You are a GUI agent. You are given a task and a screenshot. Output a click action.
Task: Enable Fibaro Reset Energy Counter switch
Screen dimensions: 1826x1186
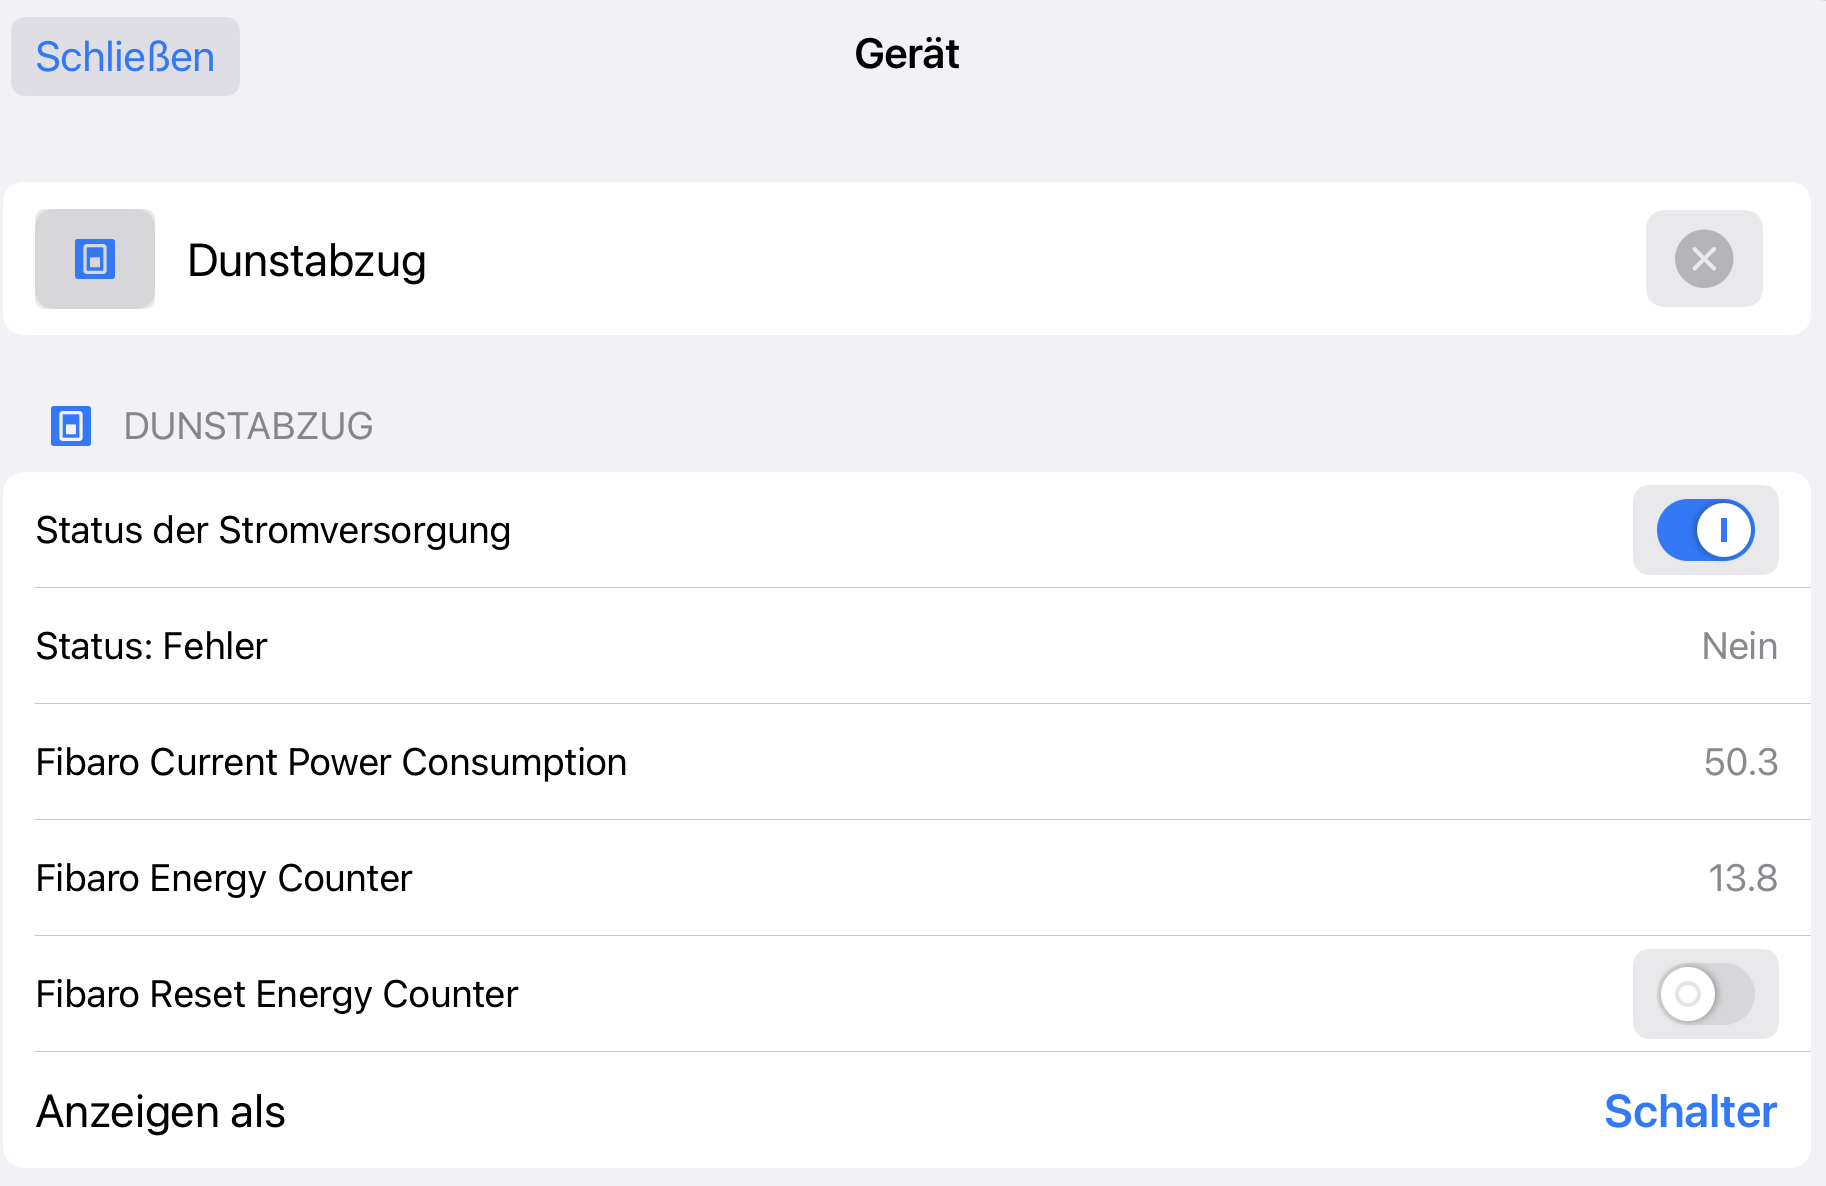[x=1705, y=994]
